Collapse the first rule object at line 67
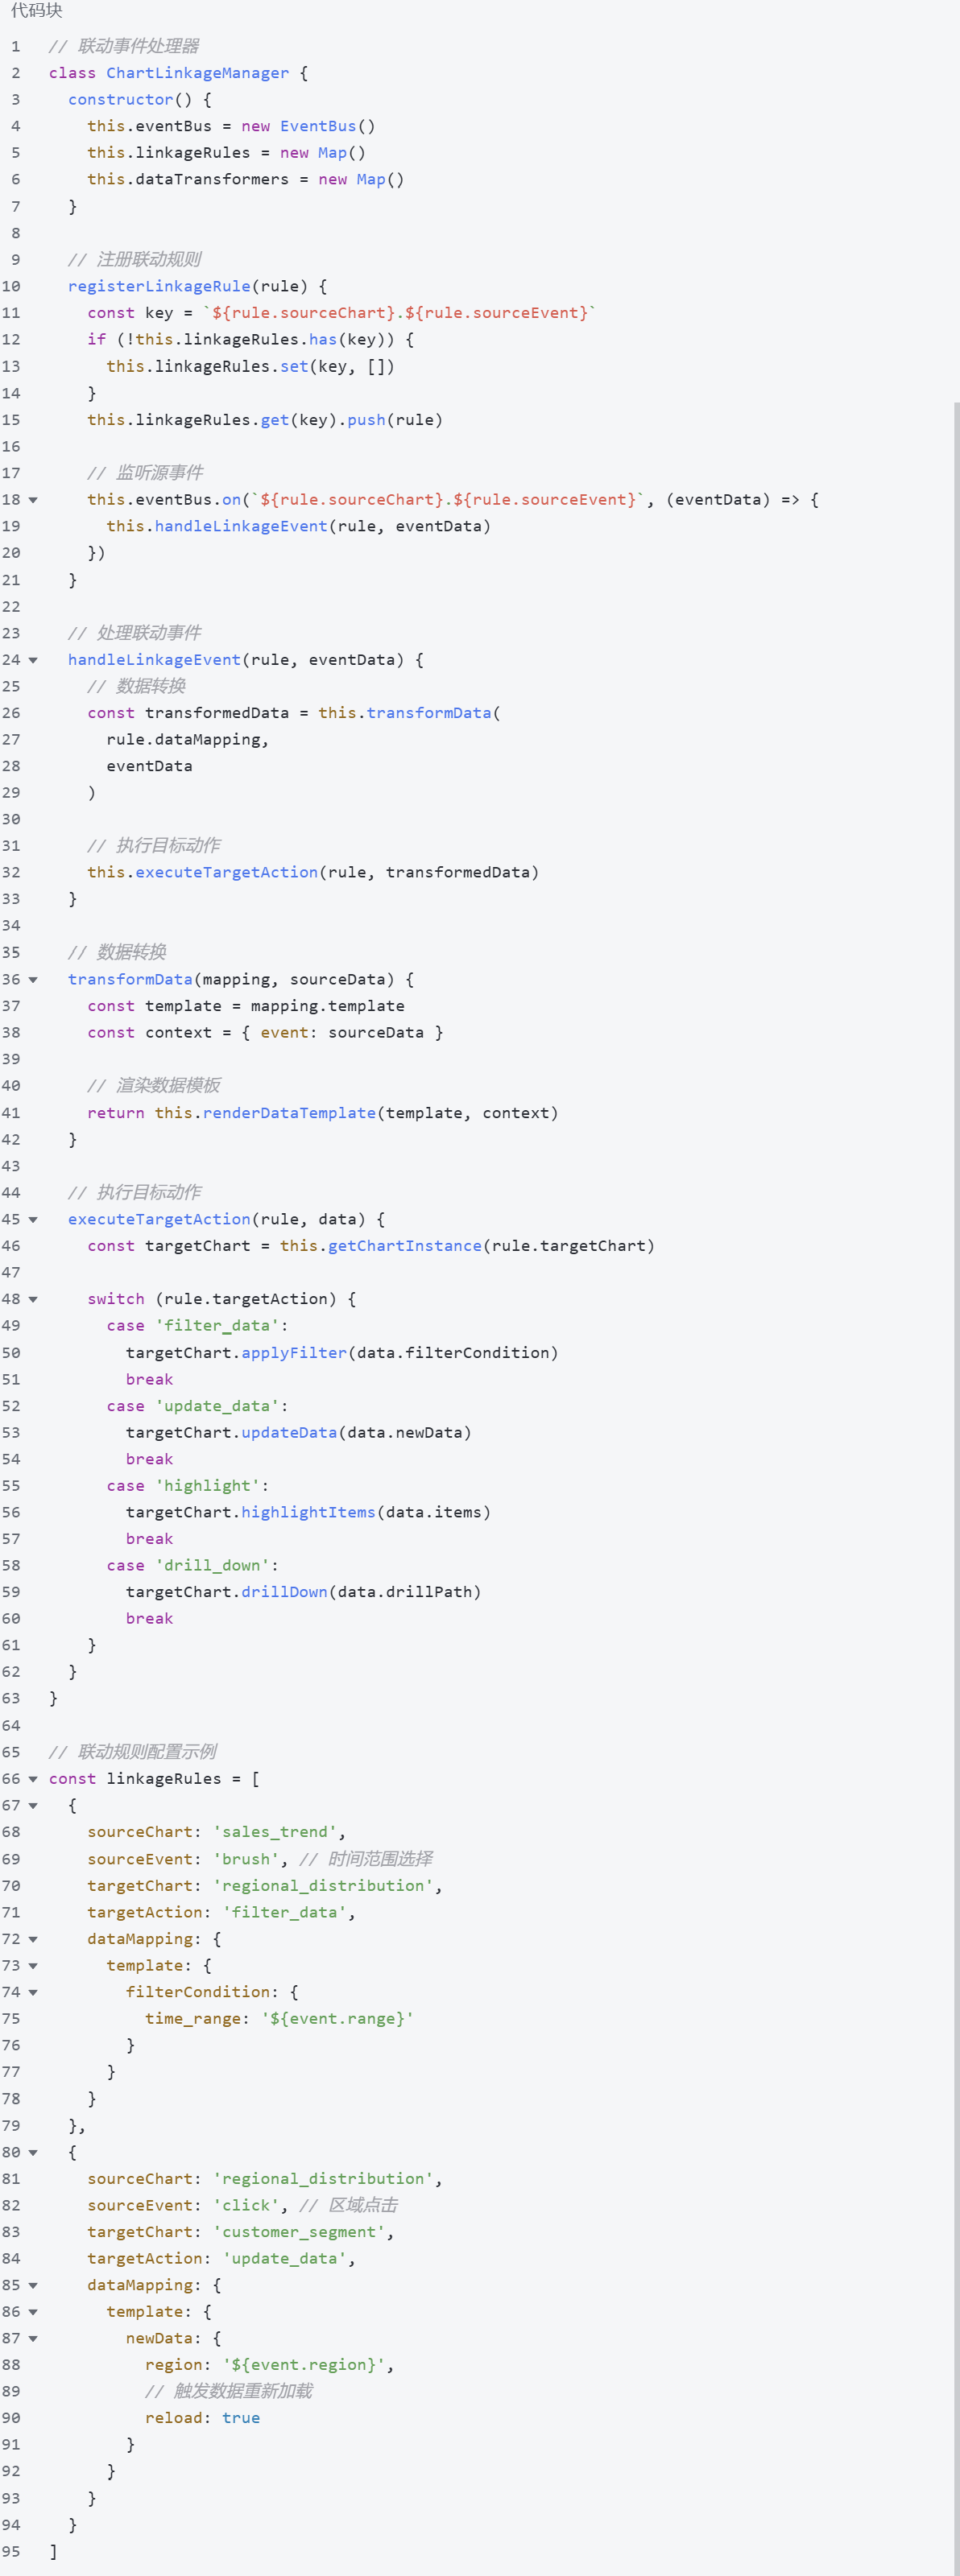This screenshot has height=2576, width=960. [33, 1806]
